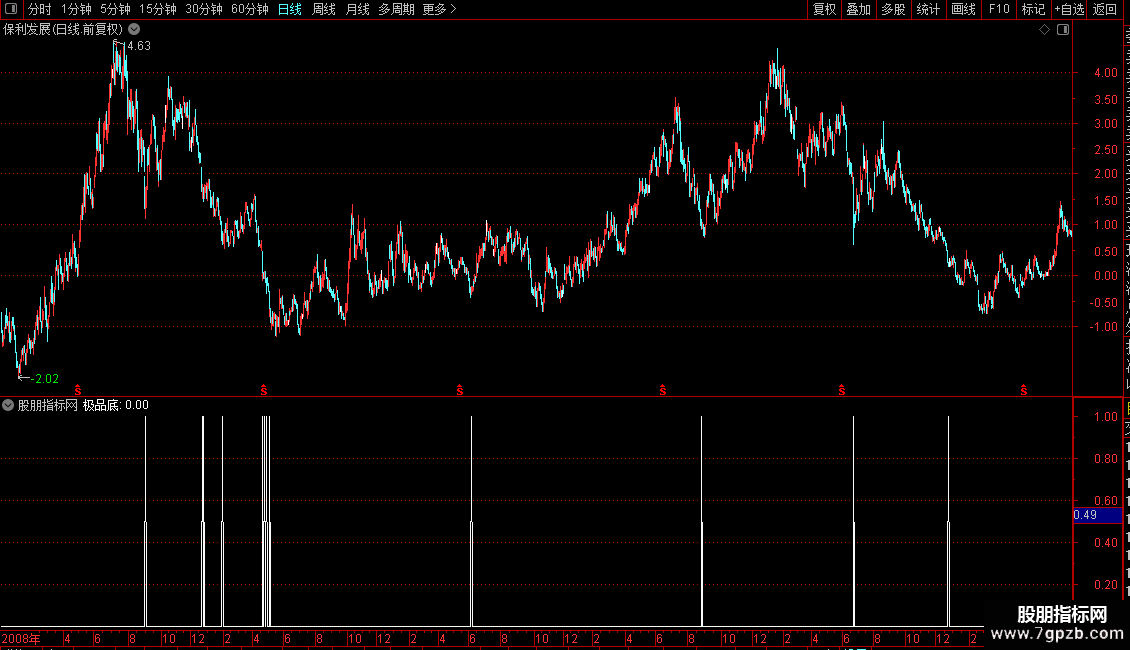Click the diamond icon above chart
Image resolution: width=1130 pixels, height=650 pixels.
(x=1044, y=30)
